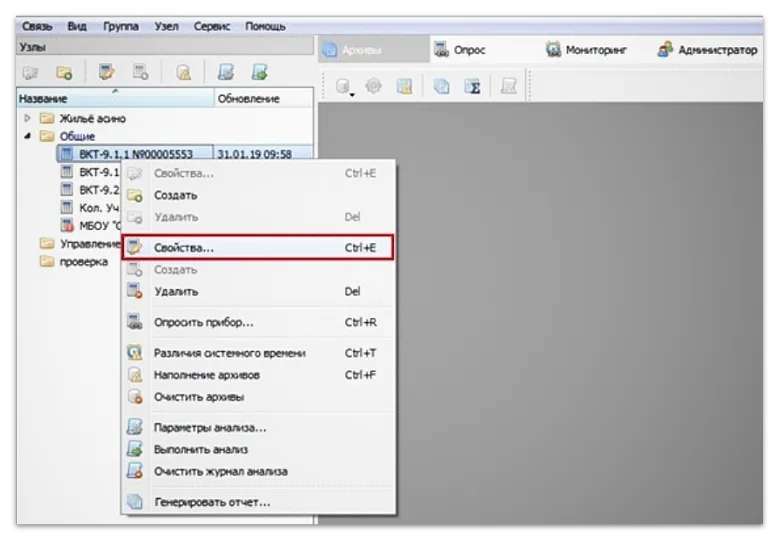Click the Наполнение архивов icon

point(135,375)
